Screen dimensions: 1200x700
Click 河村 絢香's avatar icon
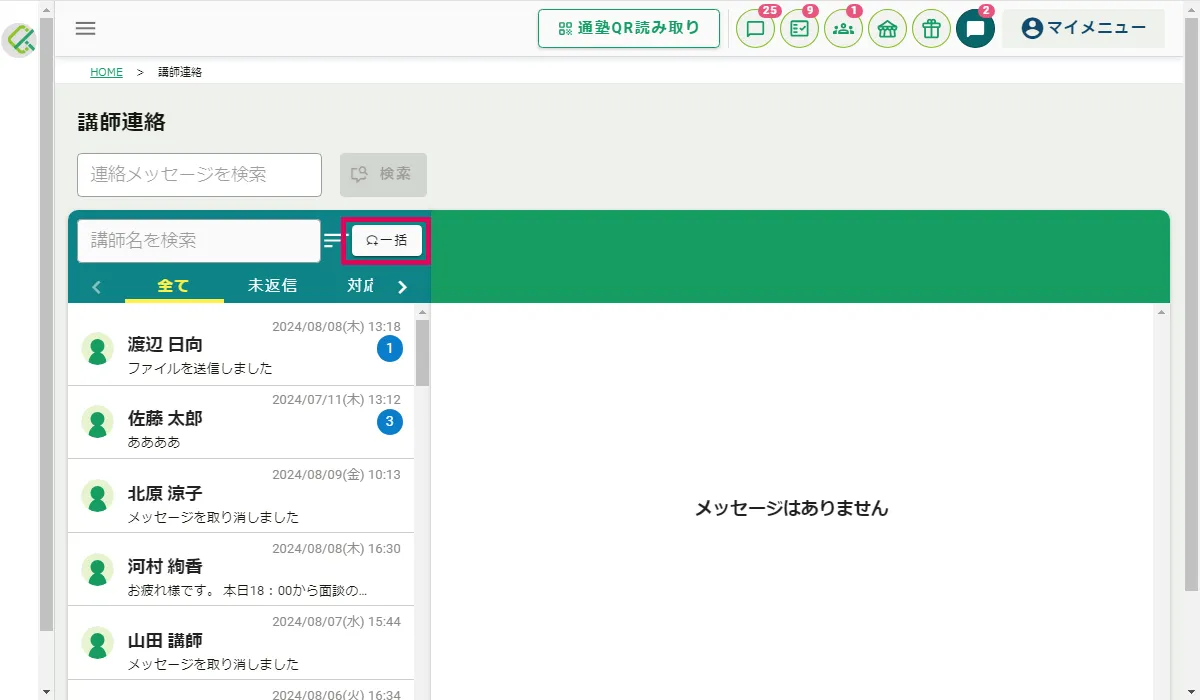coord(97,569)
